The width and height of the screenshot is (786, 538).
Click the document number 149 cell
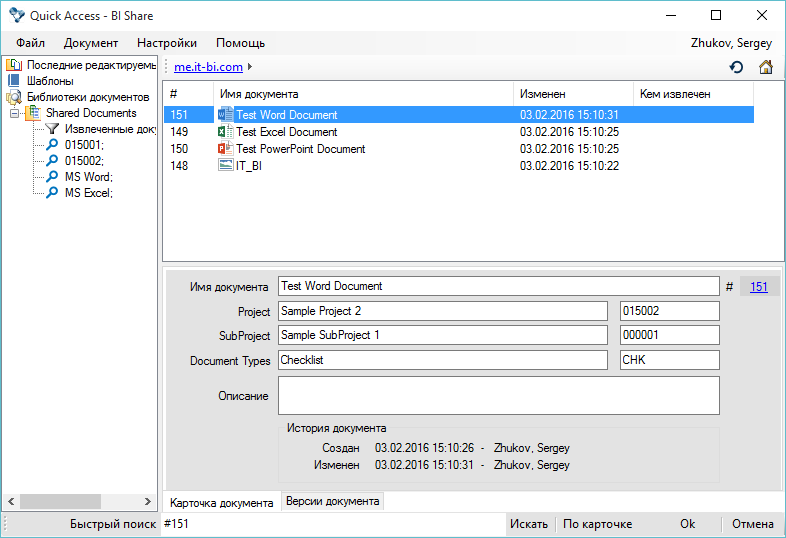[x=179, y=131]
